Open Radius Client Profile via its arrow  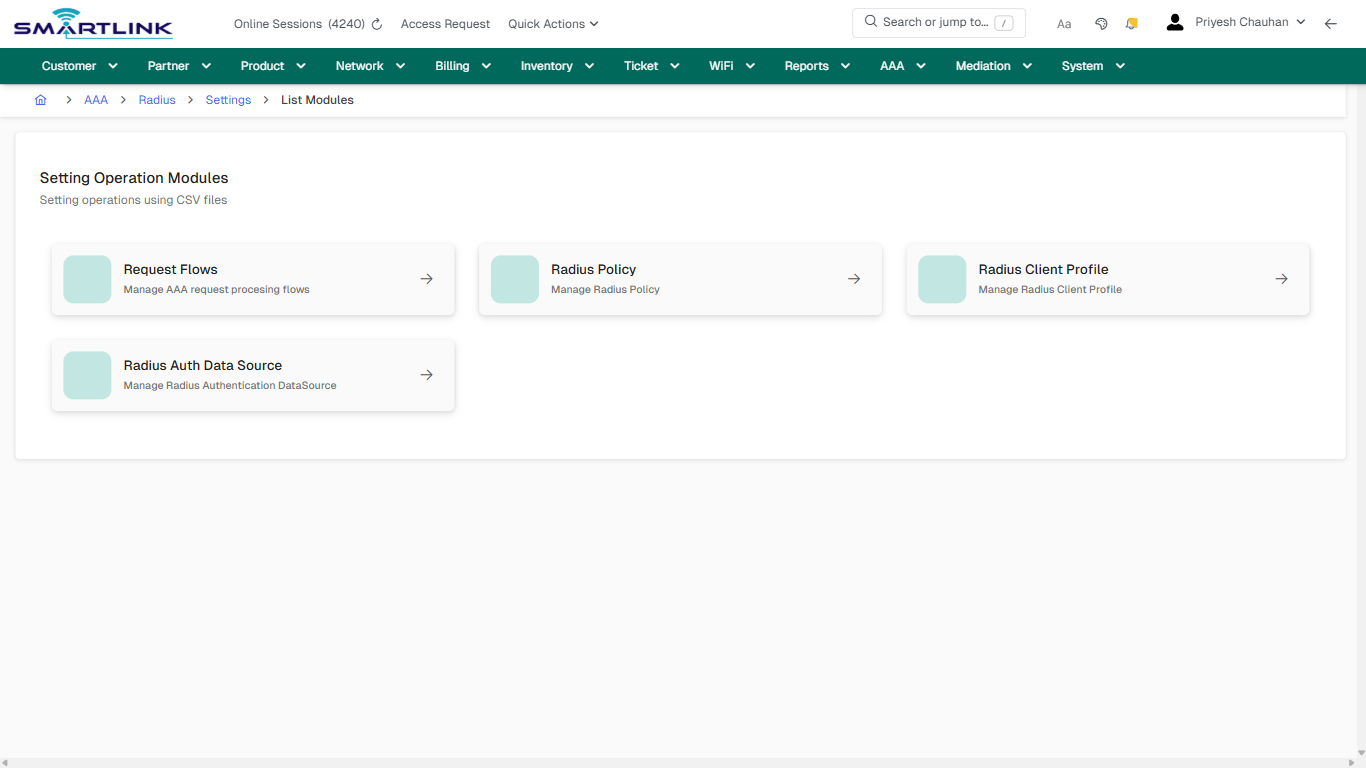coord(1281,278)
